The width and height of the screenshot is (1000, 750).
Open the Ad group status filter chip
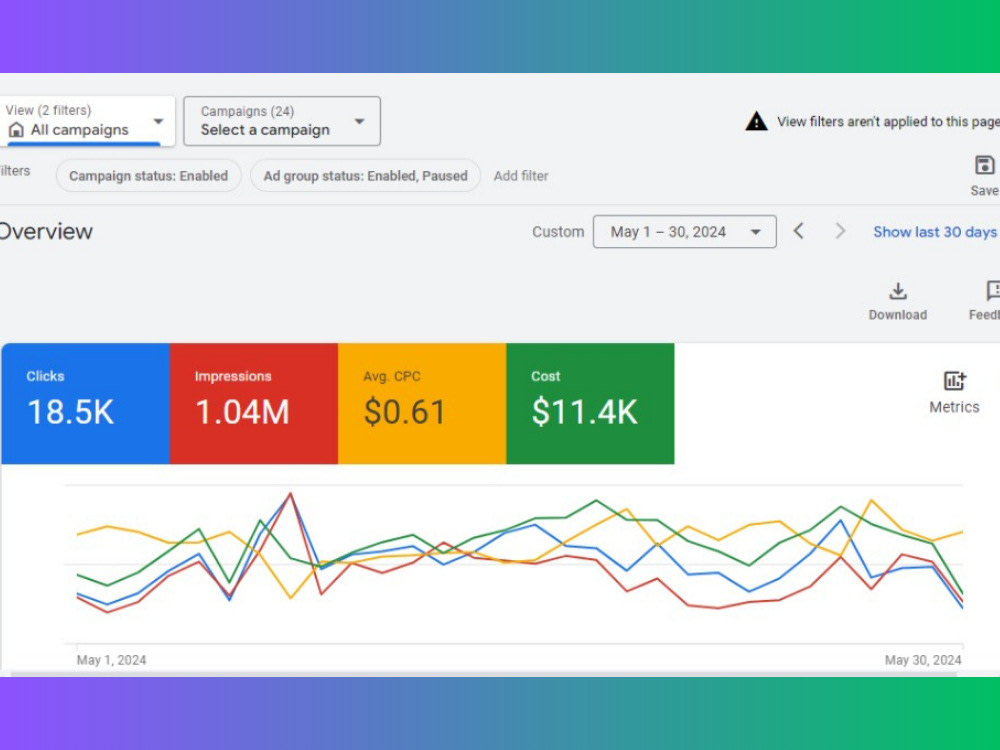point(365,175)
